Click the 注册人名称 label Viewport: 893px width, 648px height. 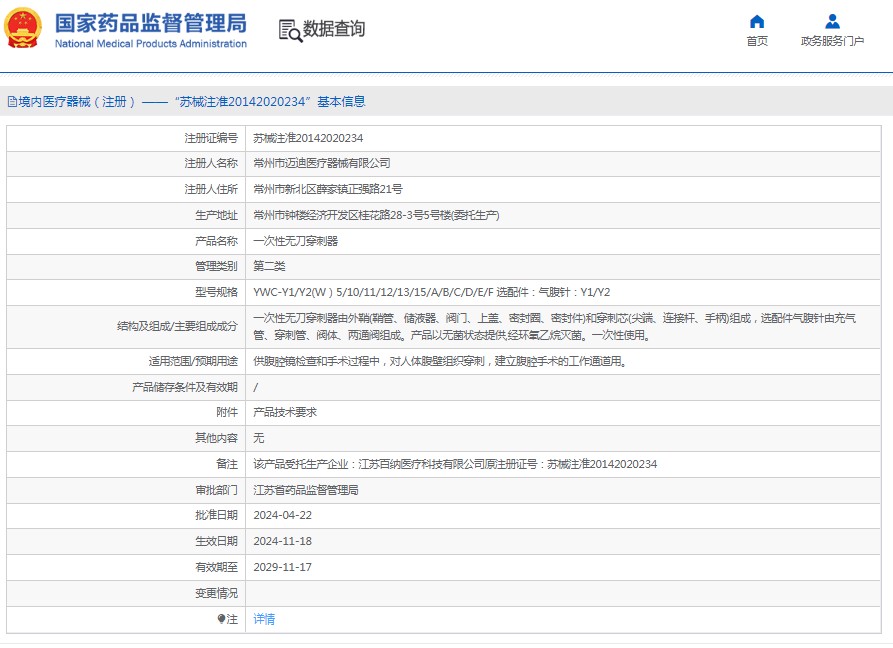[211, 163]
